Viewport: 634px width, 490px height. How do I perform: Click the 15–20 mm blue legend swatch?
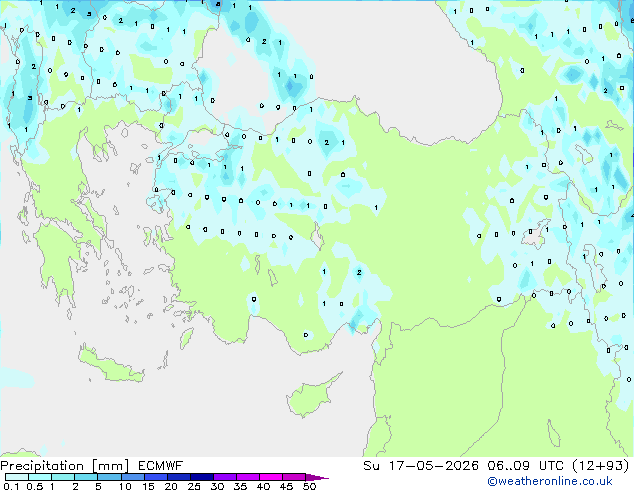155,477
